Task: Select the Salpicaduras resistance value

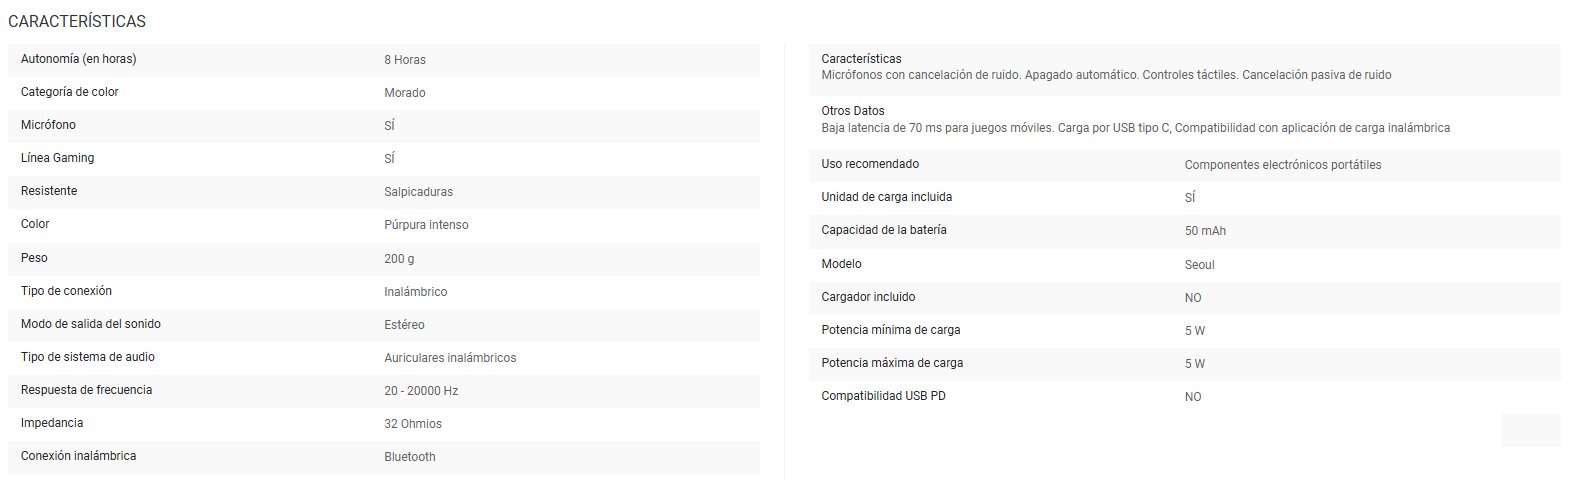Action: 418,192
